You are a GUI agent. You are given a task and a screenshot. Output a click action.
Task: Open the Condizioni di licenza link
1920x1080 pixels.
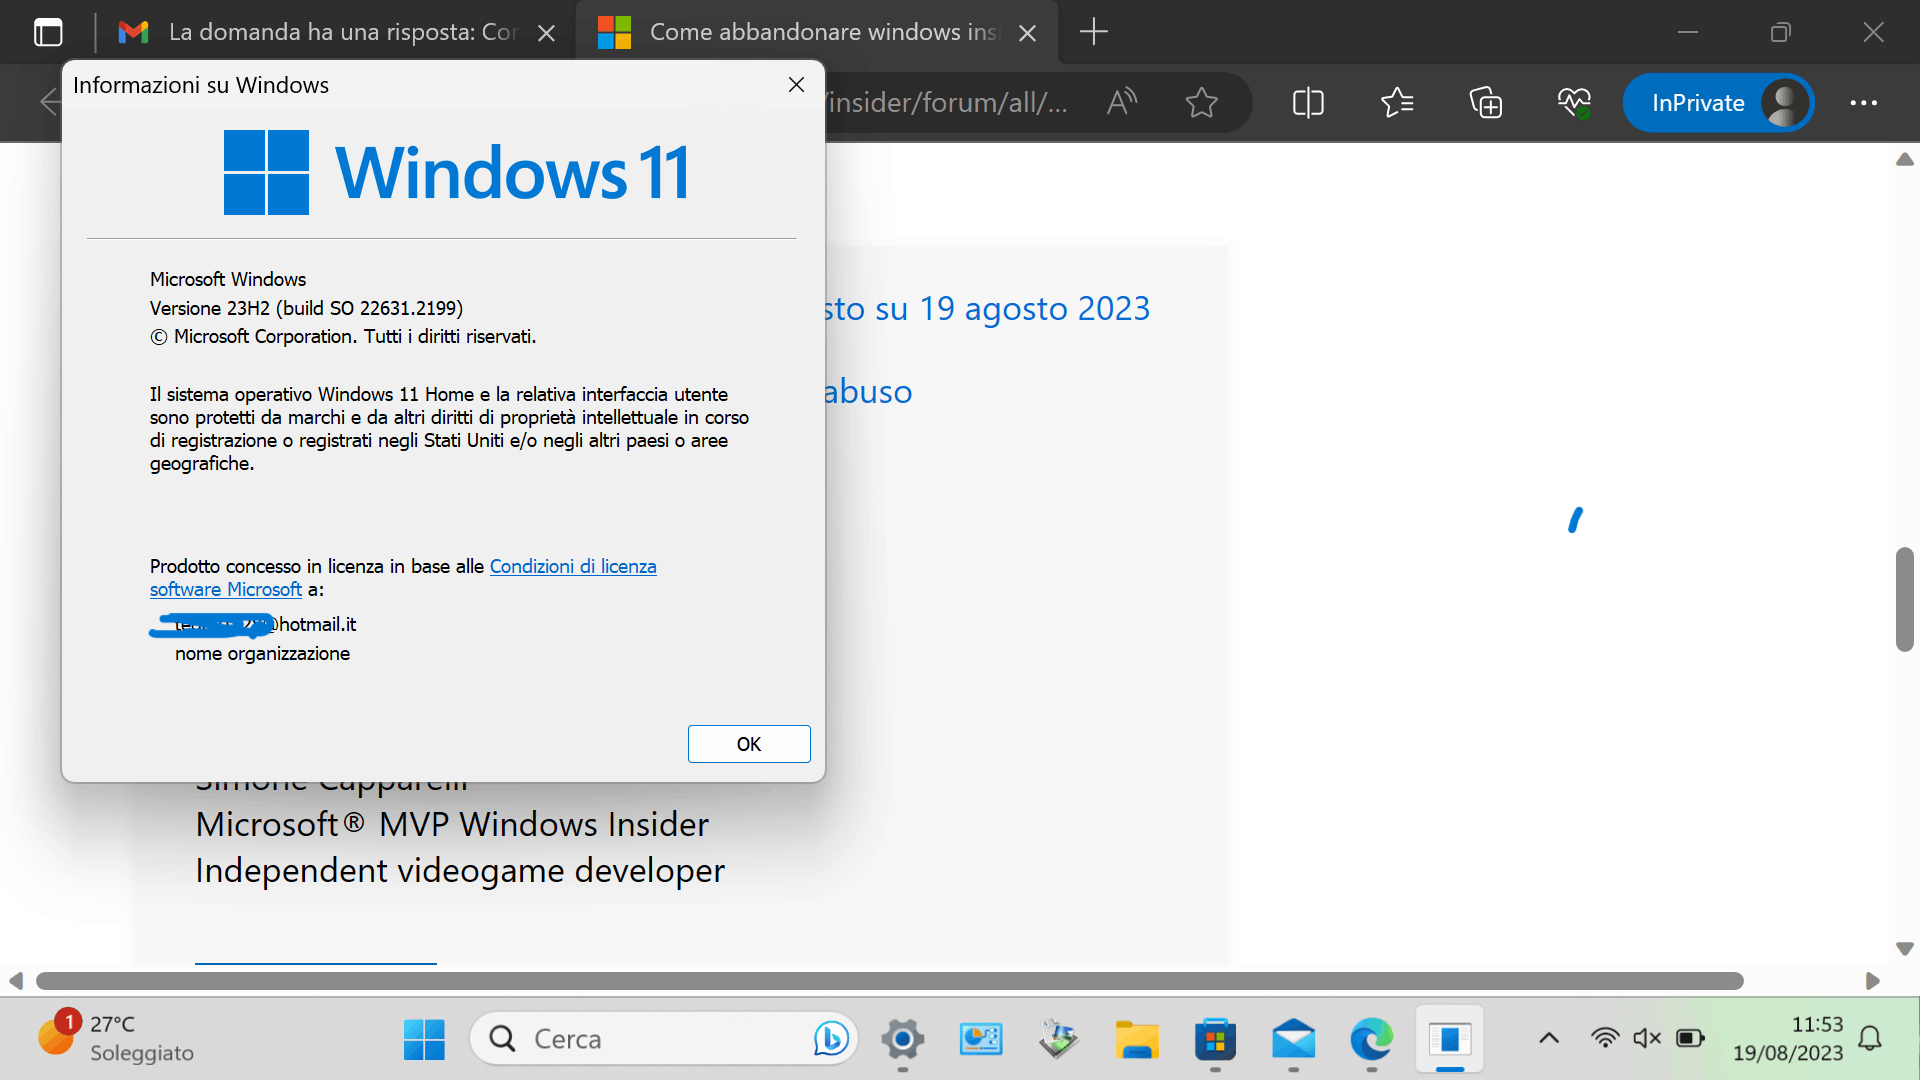[572, 566]
